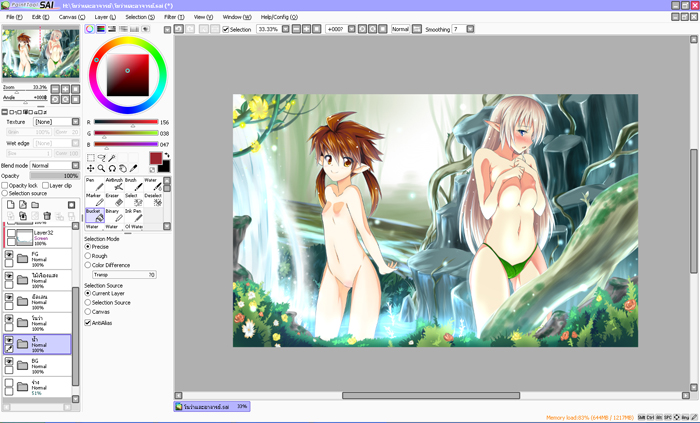Hide the BG layer folder
This screenshot has height=423, width=700.
click(x=8, y=361)
